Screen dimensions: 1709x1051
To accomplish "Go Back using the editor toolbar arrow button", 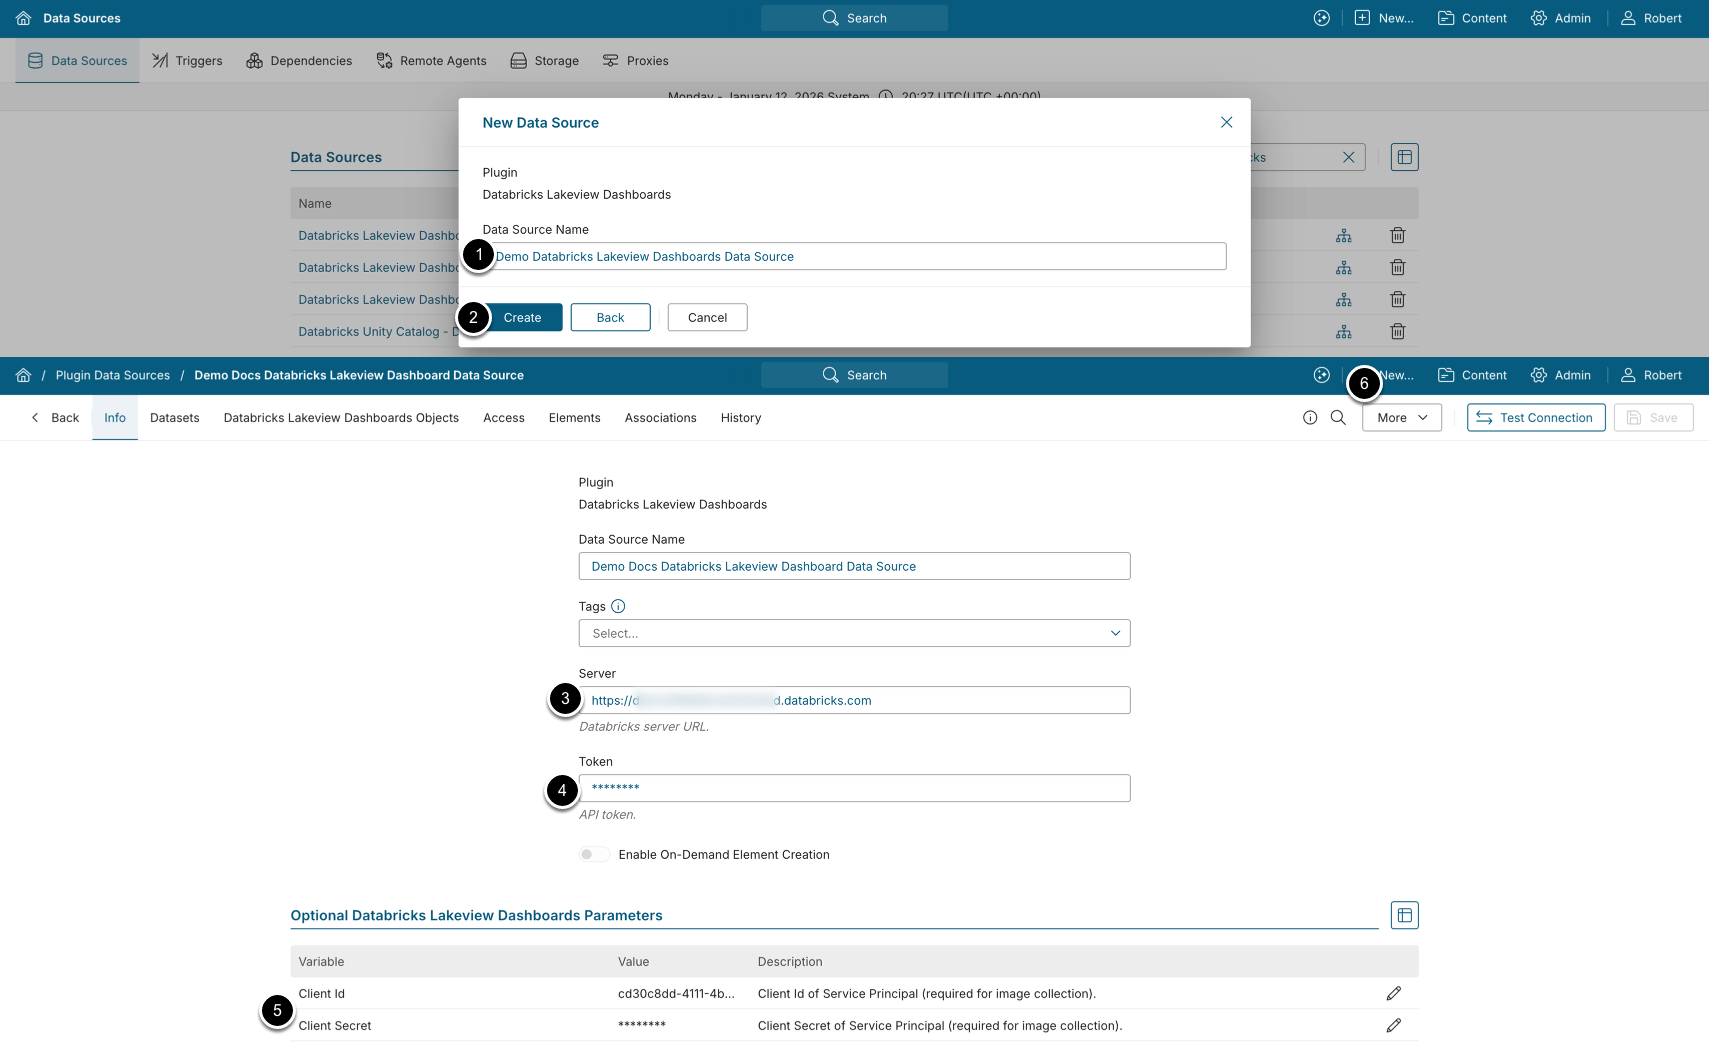I will [55, 418].
